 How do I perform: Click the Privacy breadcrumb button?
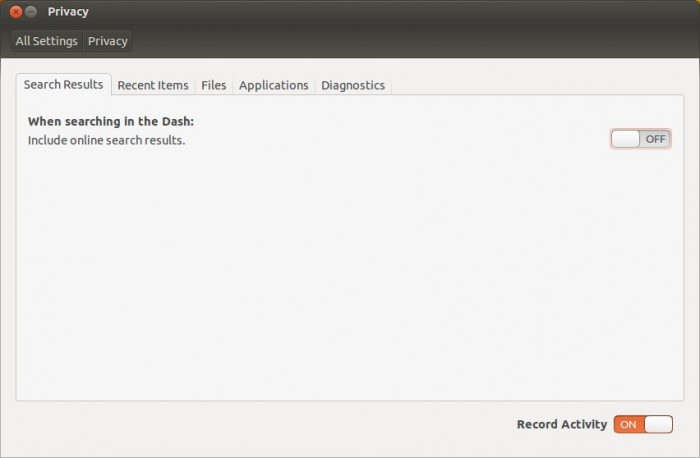(107, 41)
